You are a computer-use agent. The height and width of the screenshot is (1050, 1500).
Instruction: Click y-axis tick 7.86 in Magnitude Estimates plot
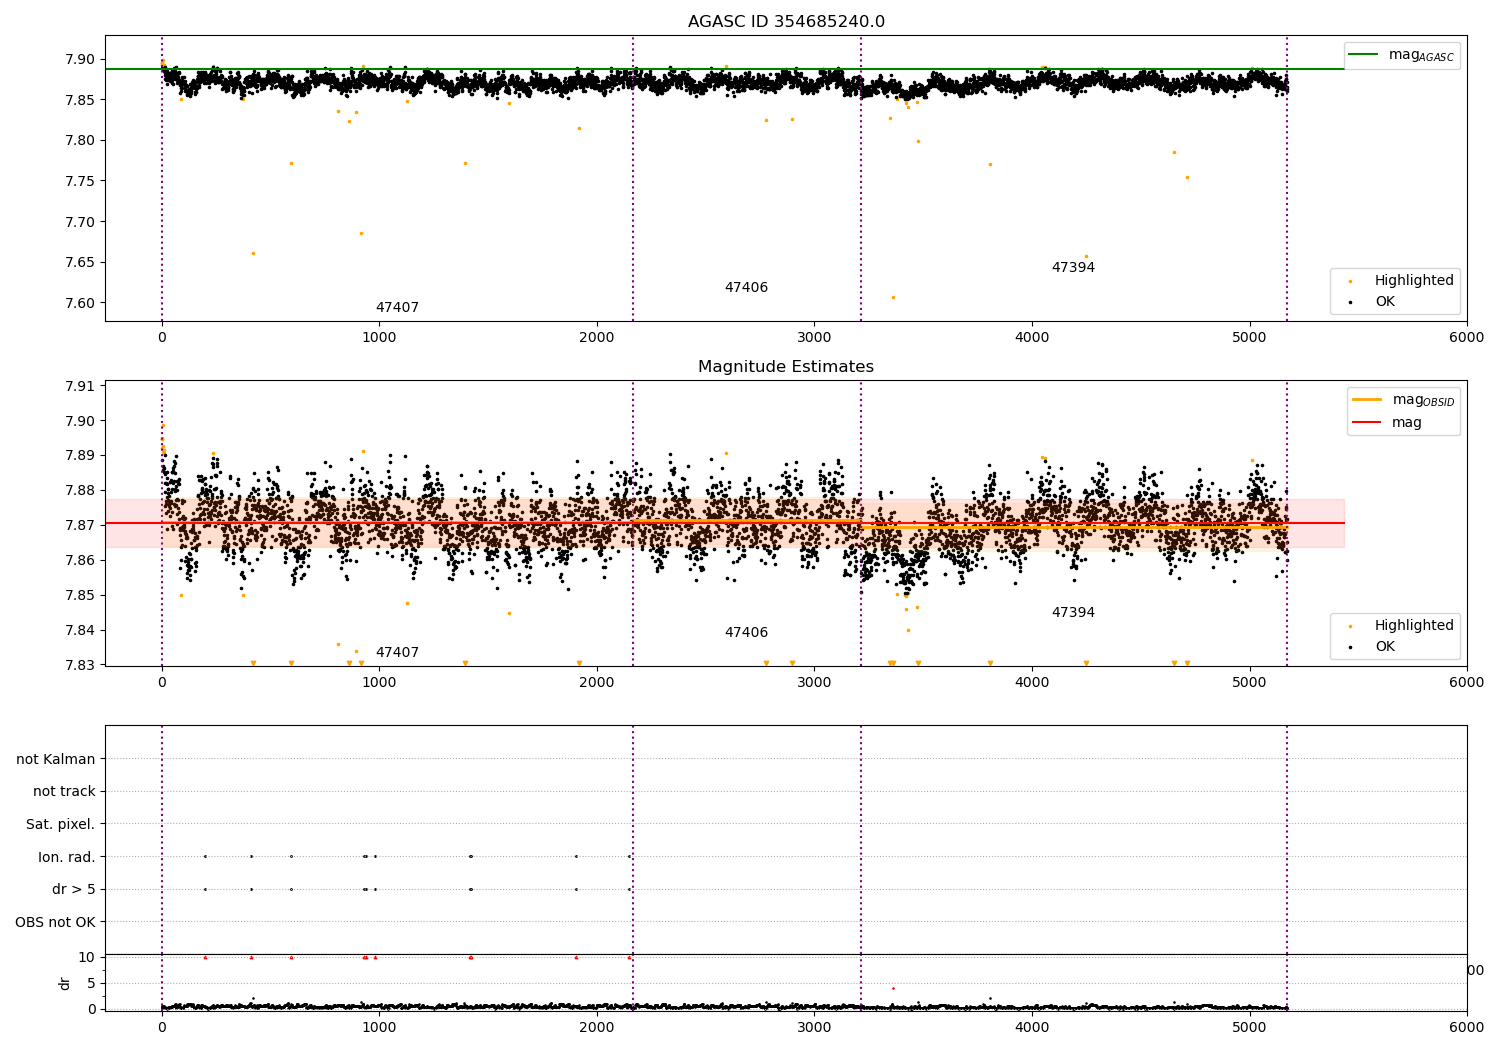pyautogui.click(x=80, y=560)
